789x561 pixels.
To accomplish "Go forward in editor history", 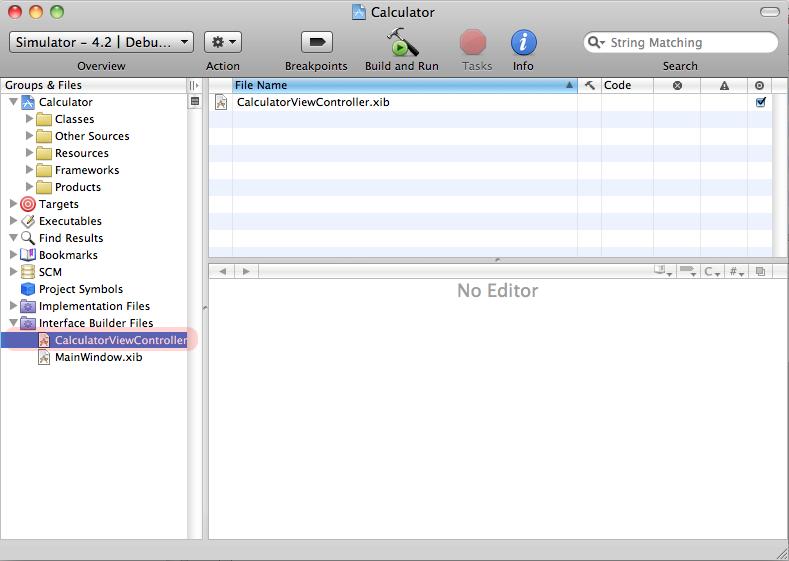I will [246, 272].
